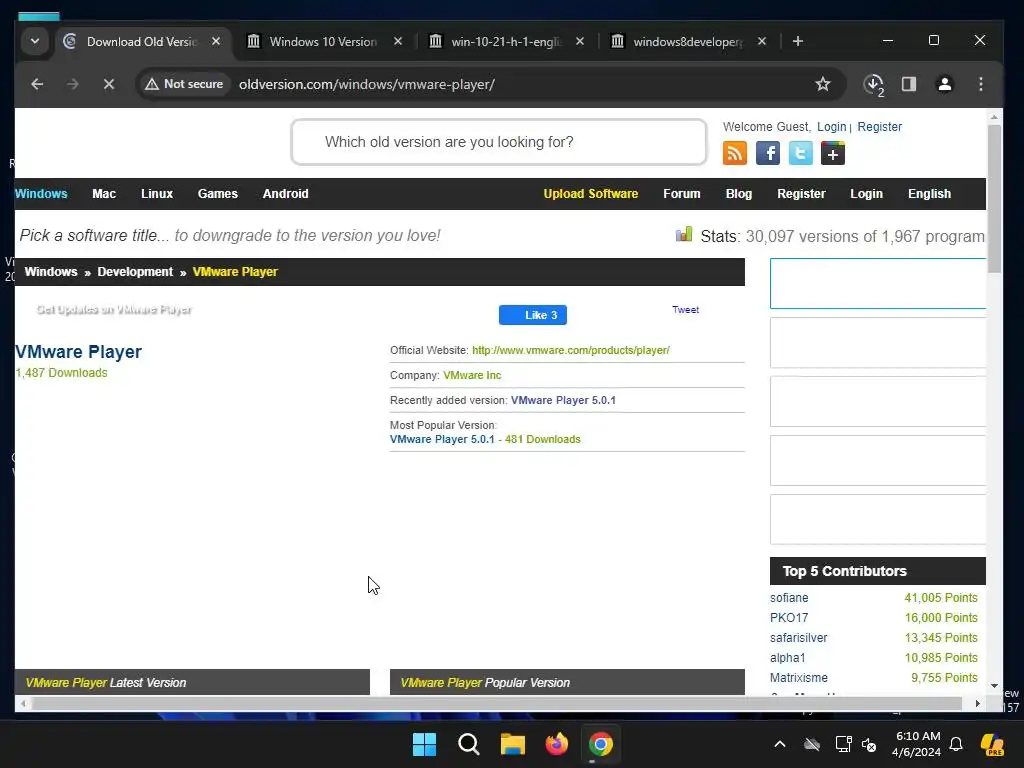Click the Google plus share icon

833,153
